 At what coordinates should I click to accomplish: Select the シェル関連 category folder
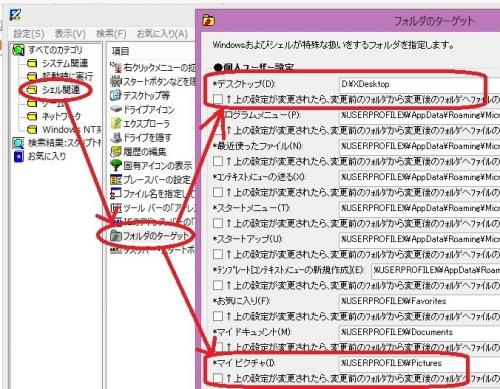53,89
